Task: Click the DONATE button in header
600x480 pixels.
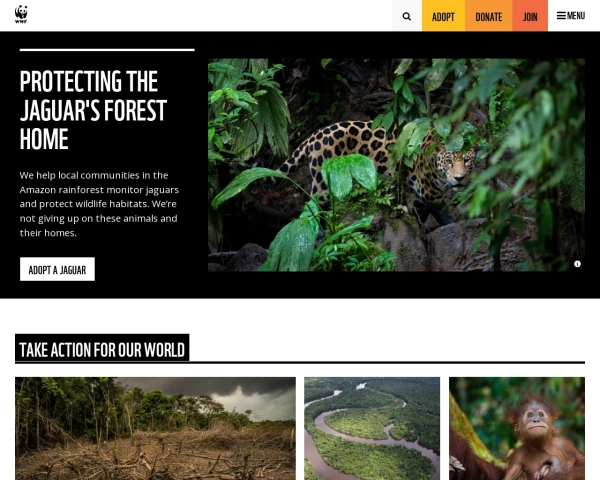Action: [489, 16]
